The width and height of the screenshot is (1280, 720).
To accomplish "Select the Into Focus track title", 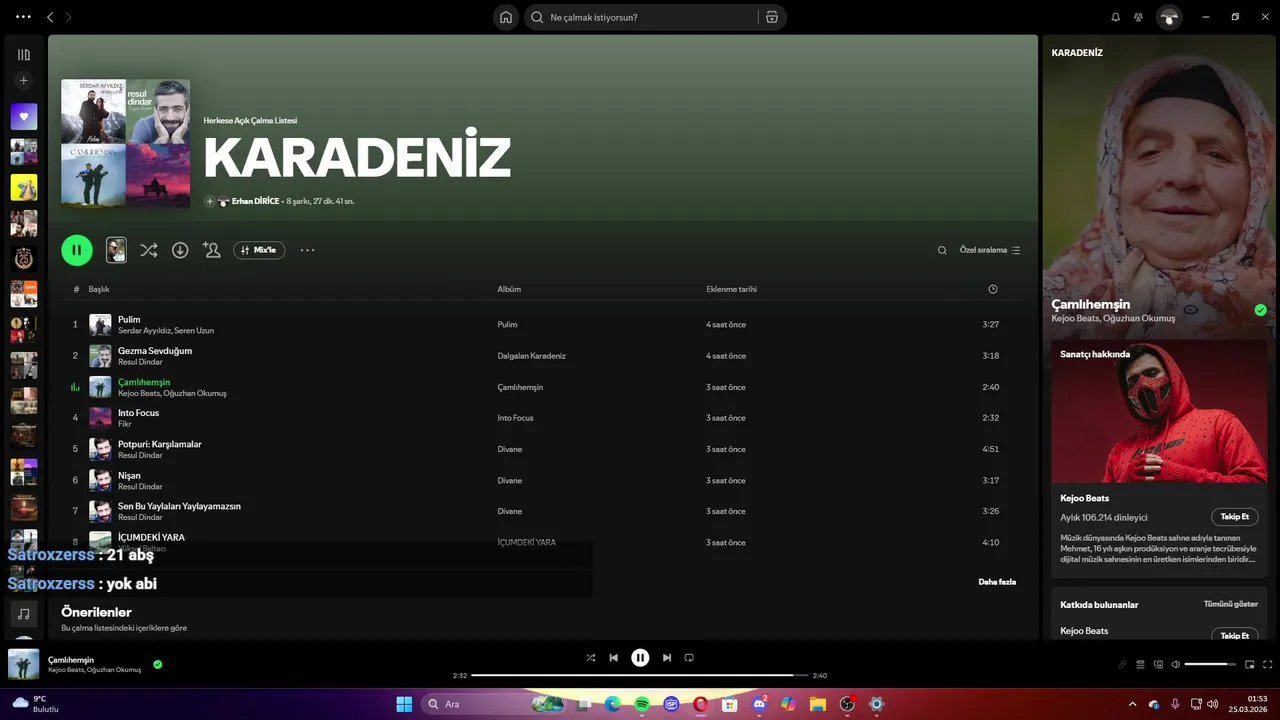I will [x=138, y=413].
